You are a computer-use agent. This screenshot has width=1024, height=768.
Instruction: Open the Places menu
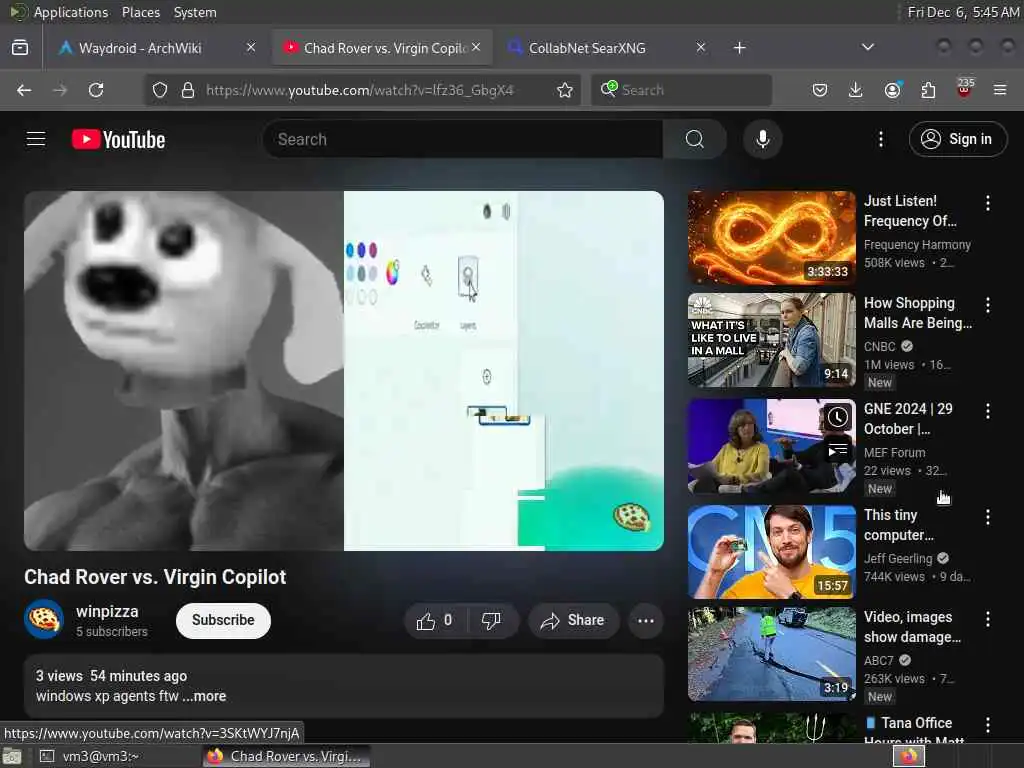(140, 12)
